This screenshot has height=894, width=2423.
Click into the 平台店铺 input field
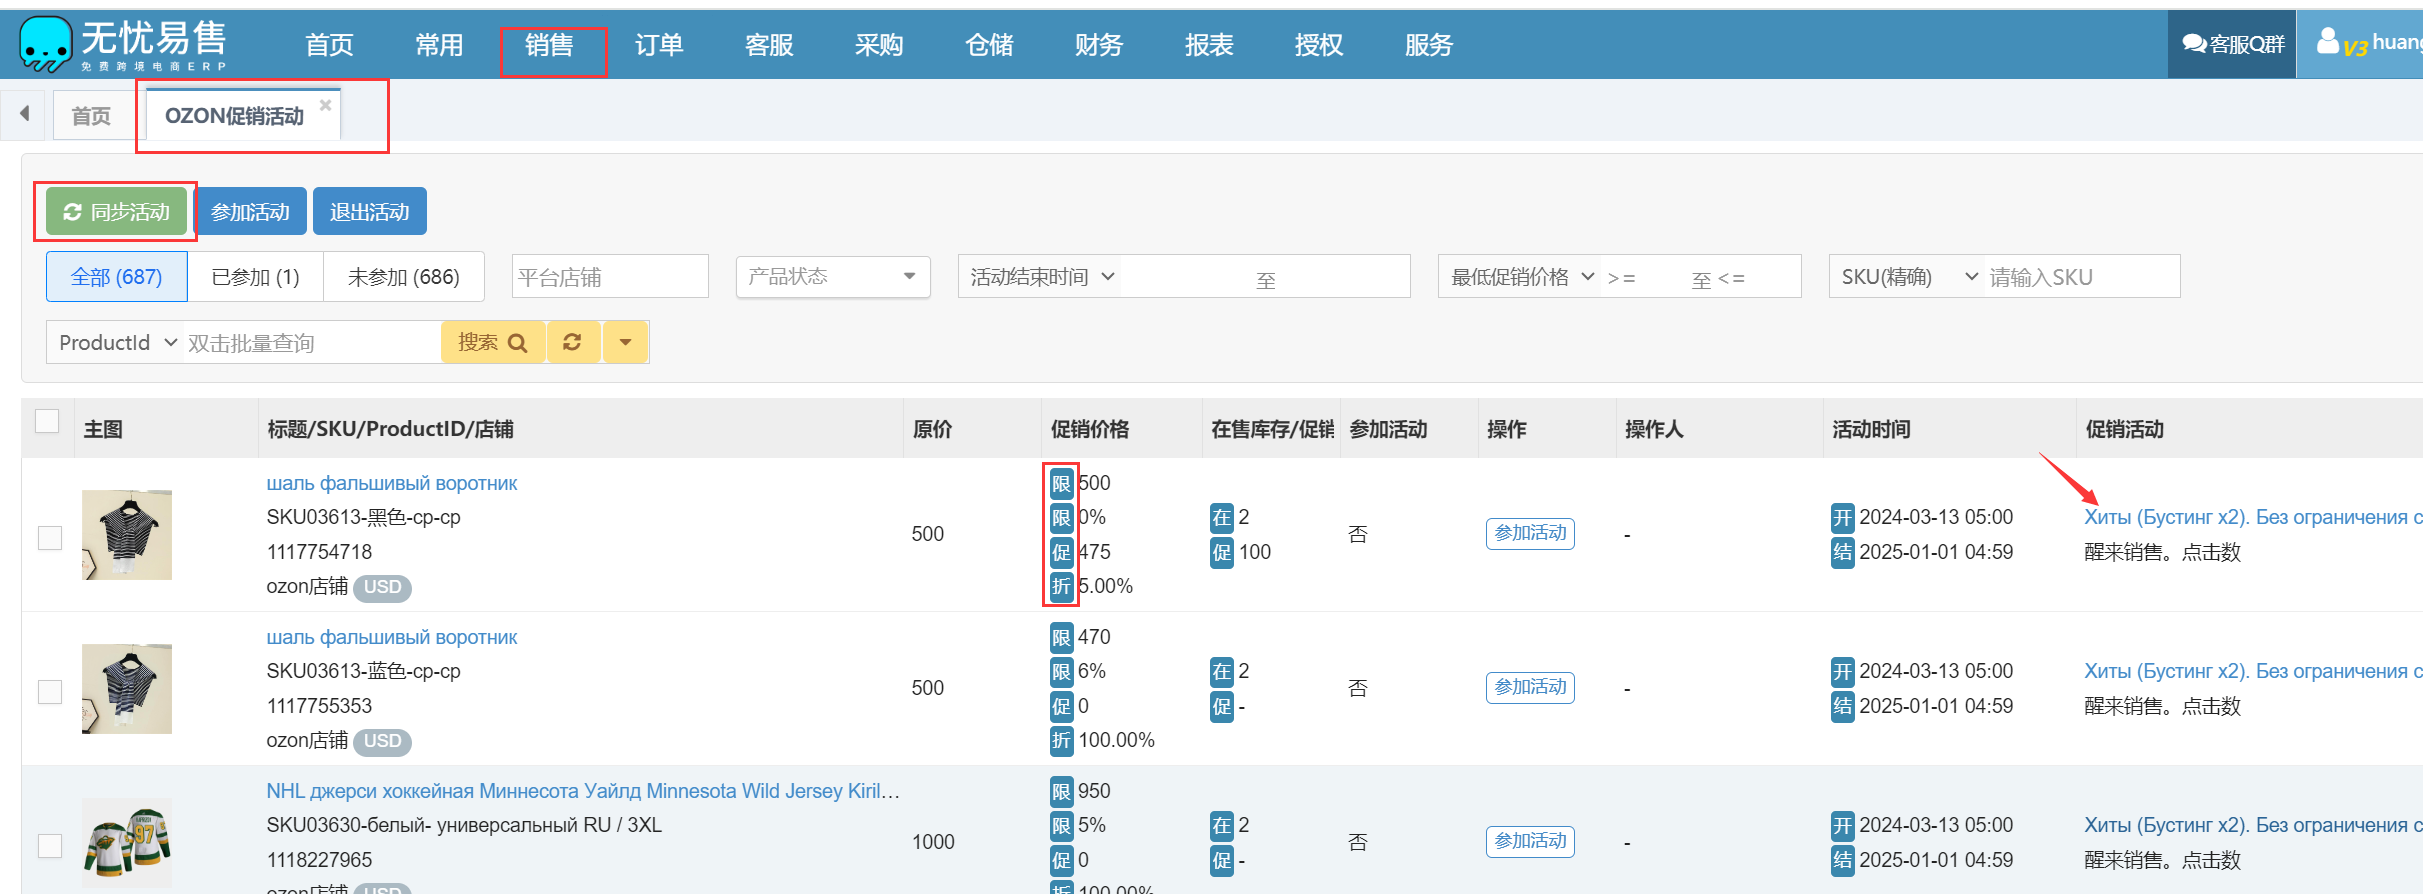609,277
